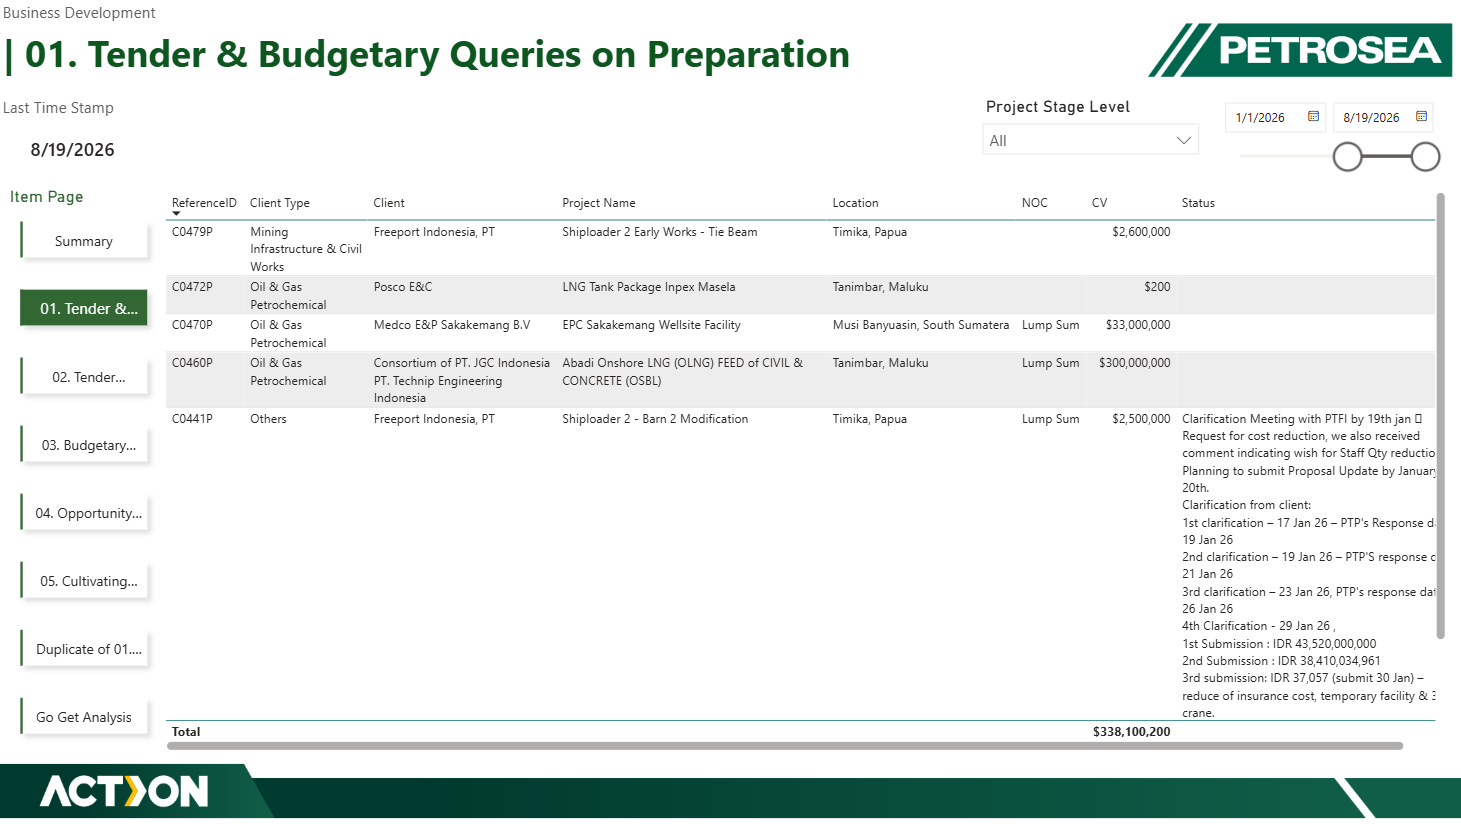
Task: Sort by the ReferenceID column header
Action: (x=204, y=202)
